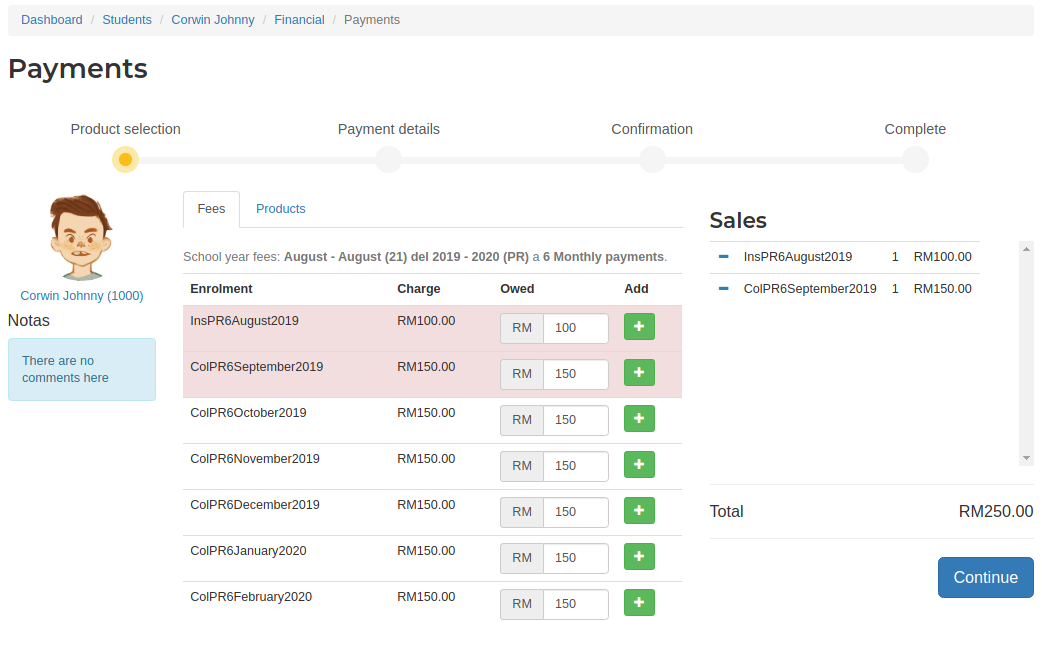Viewport: 1042px width, 663px height.
Task: Click the Payment details step circle
Action: [x=388, y=160]
